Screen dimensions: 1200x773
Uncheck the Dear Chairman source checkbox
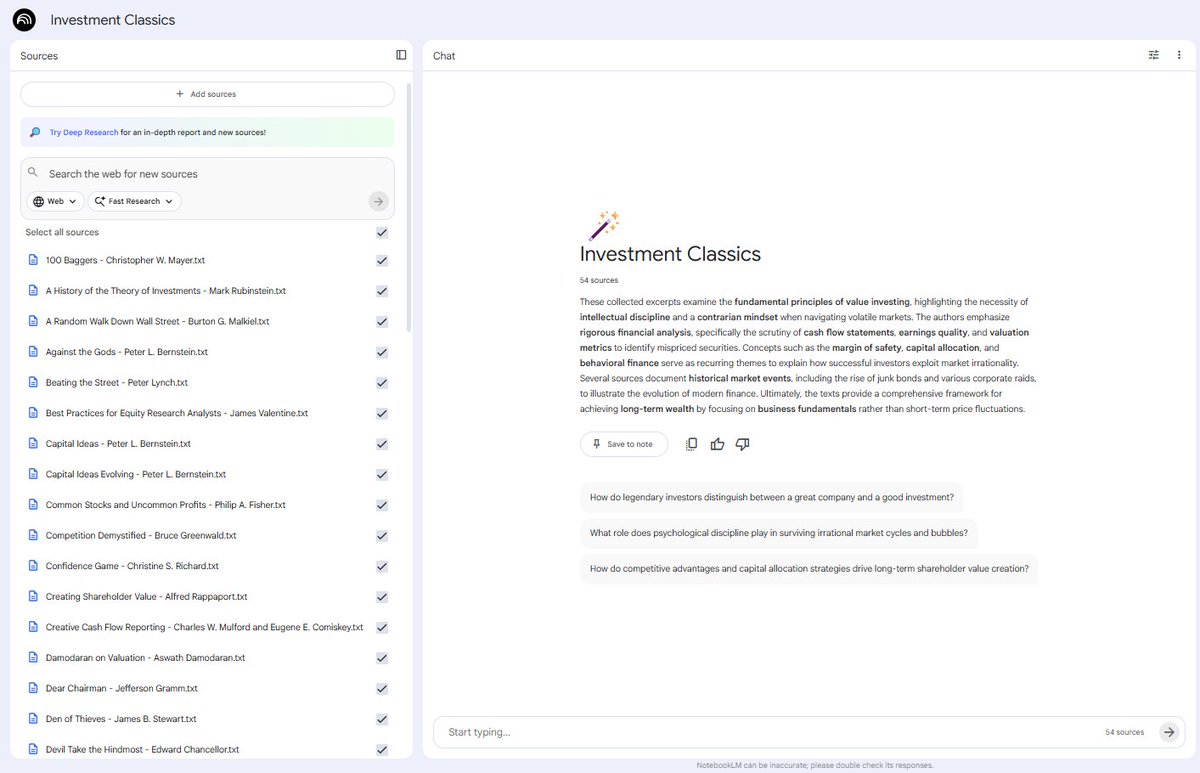pos(382,688)
